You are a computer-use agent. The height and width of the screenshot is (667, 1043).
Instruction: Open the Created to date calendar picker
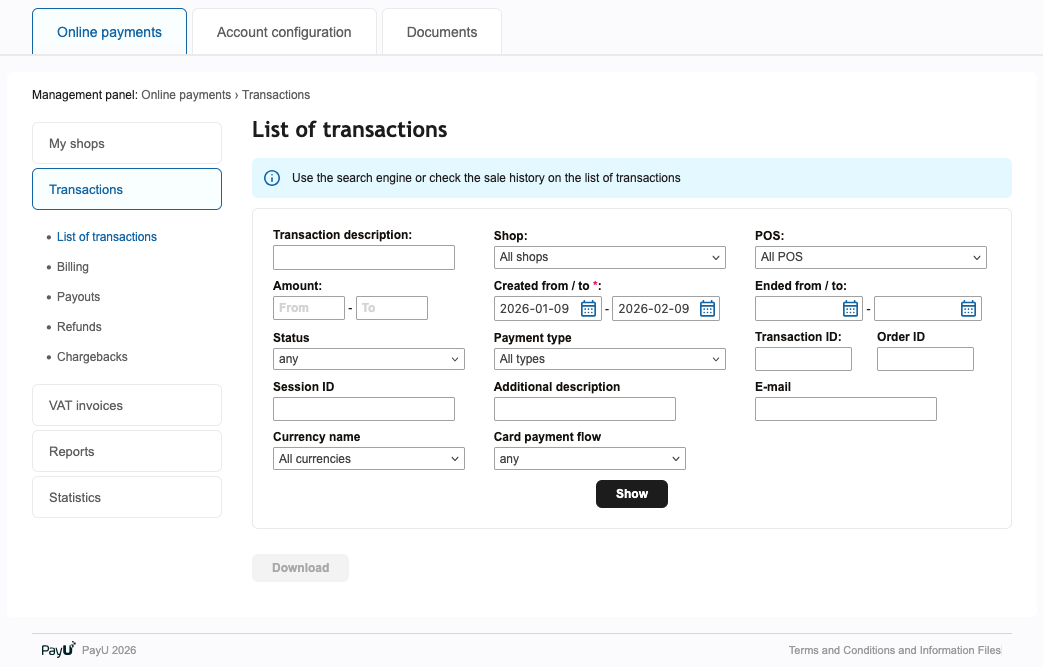[x=707, y=309]
